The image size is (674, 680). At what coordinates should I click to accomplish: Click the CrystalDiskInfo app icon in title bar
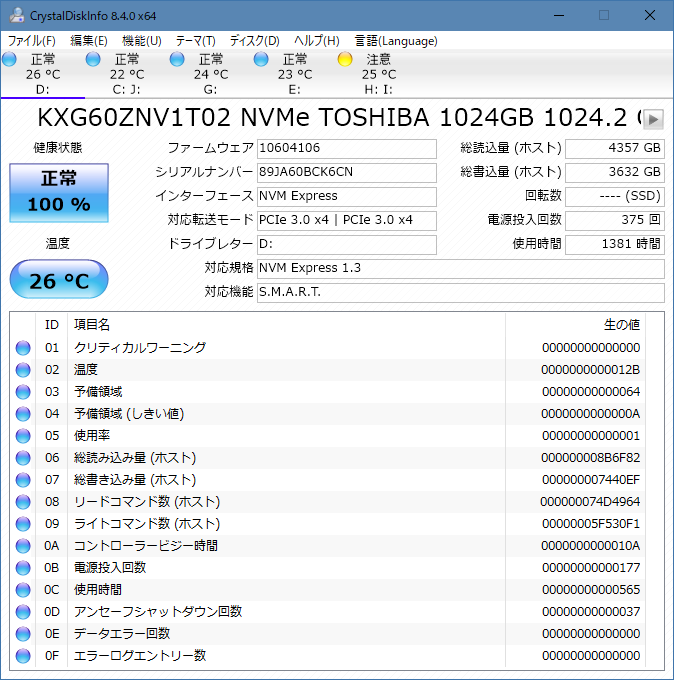[17, 15]
